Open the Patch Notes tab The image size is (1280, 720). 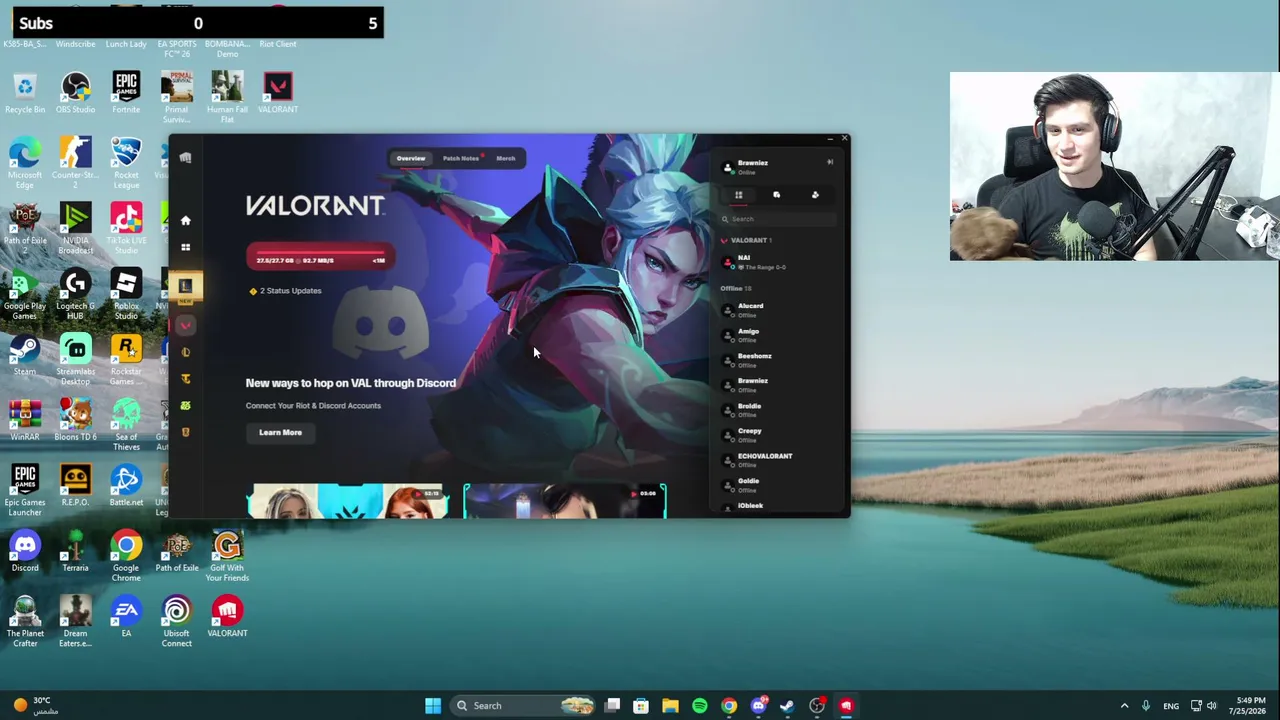[x=461, y=158]
